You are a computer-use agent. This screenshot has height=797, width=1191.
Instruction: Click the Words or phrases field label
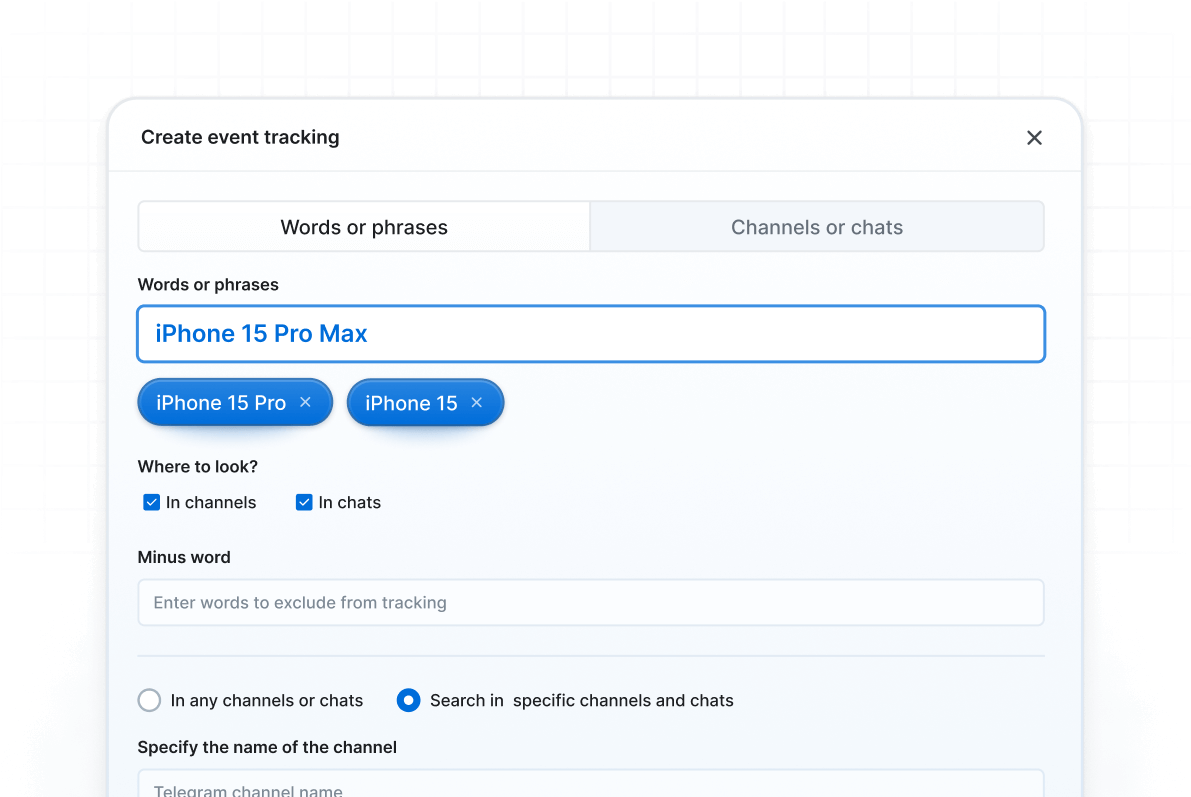coord(208,285)
